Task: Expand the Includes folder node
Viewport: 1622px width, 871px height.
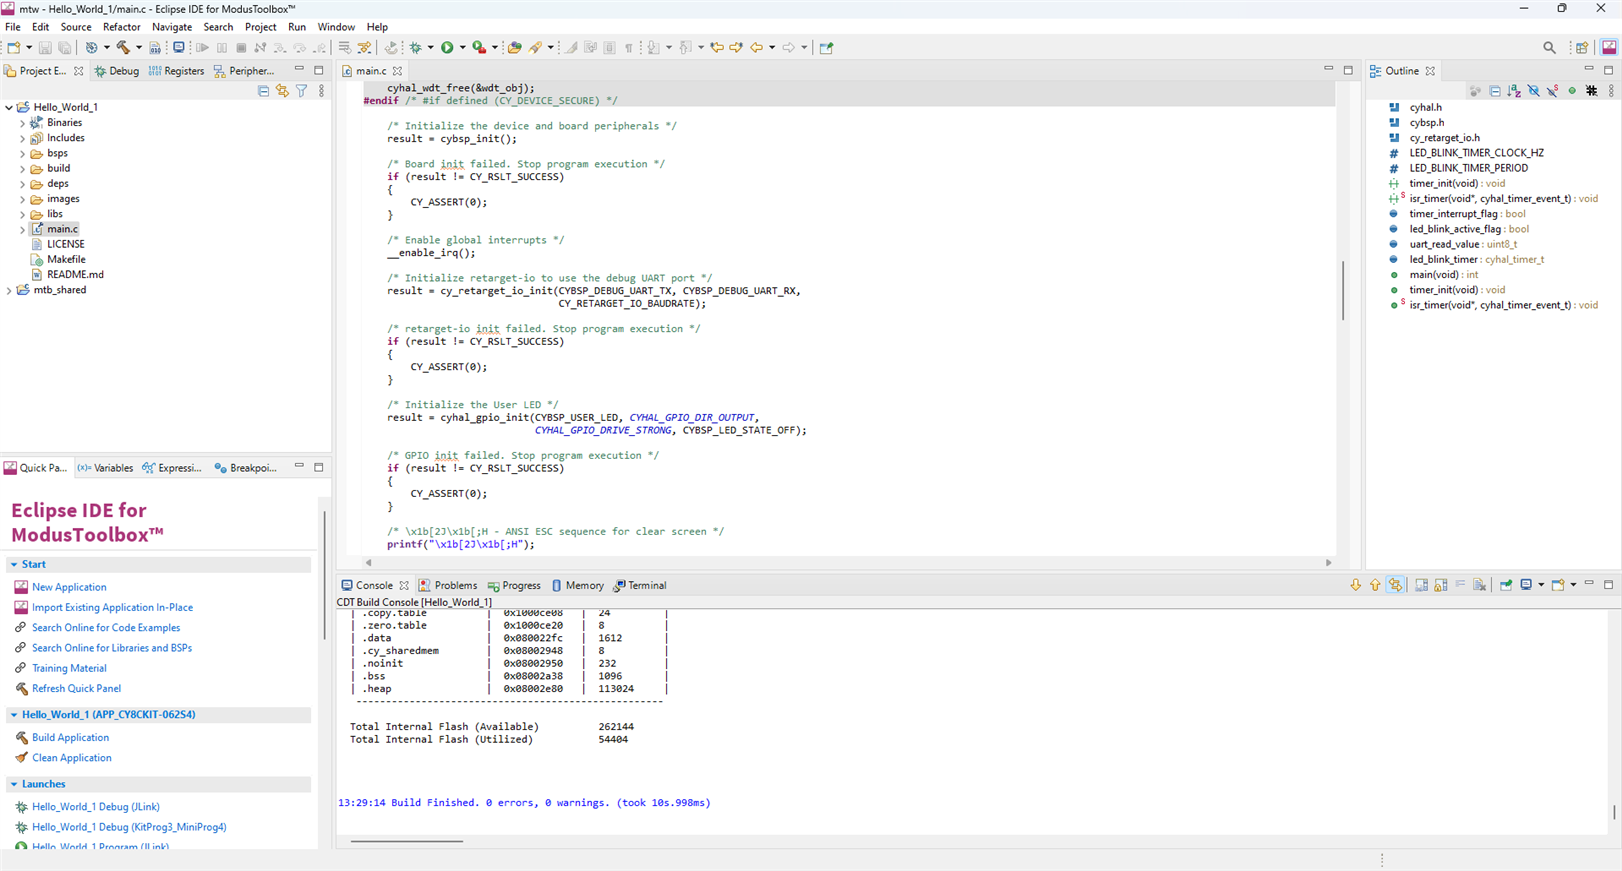Action: coord(23,138)
